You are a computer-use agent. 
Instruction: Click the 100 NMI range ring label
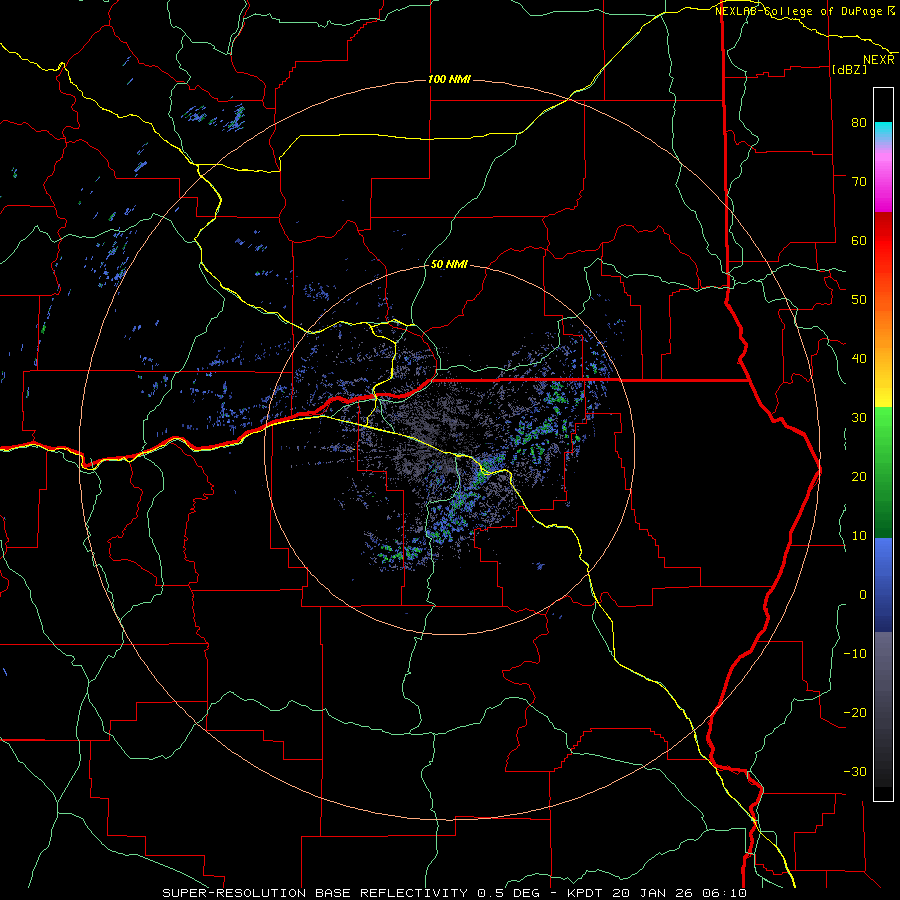449,79
